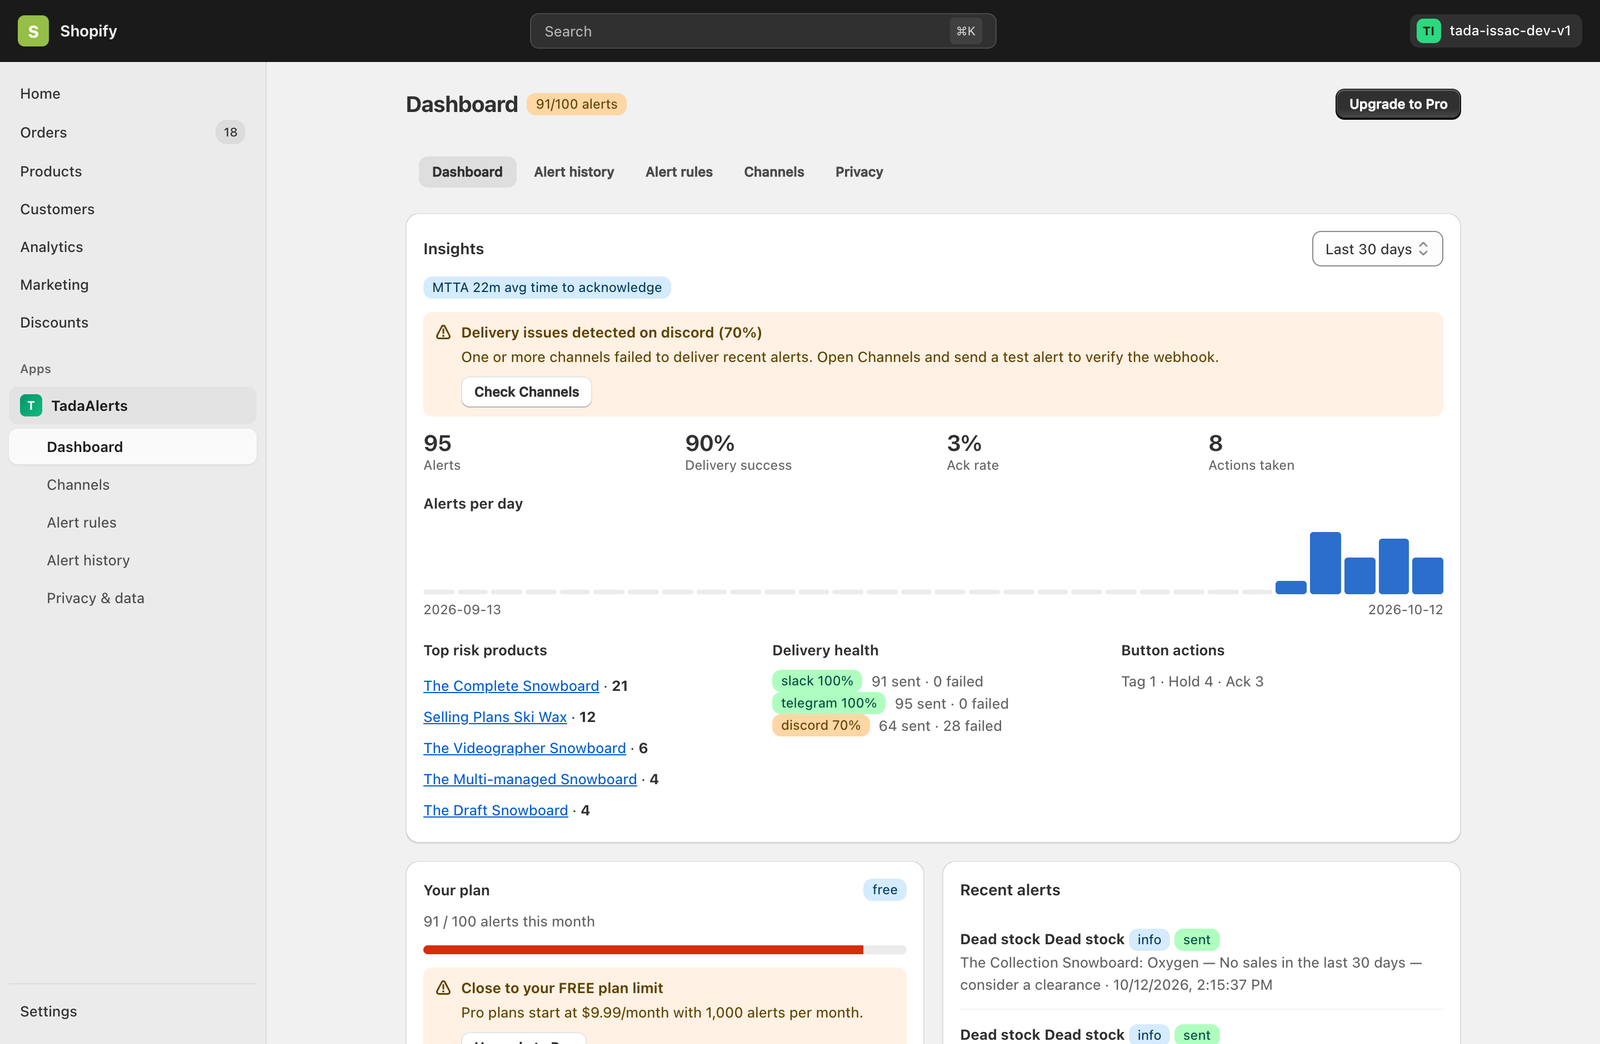Open Products in the sidebar
1600x1044 pixels.
pos(132,171)
